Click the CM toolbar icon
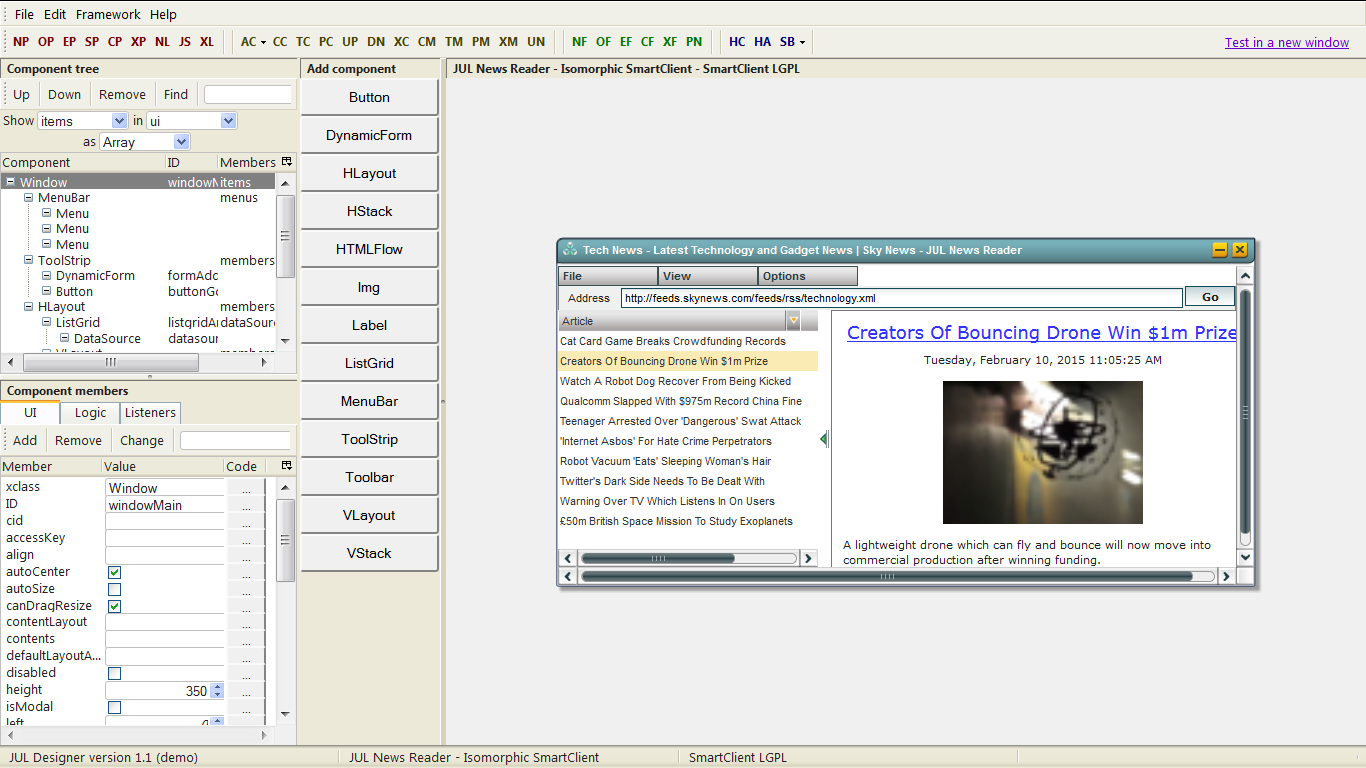The height and width of the screenshot is (768, 1366). click(x=427, y=41)
